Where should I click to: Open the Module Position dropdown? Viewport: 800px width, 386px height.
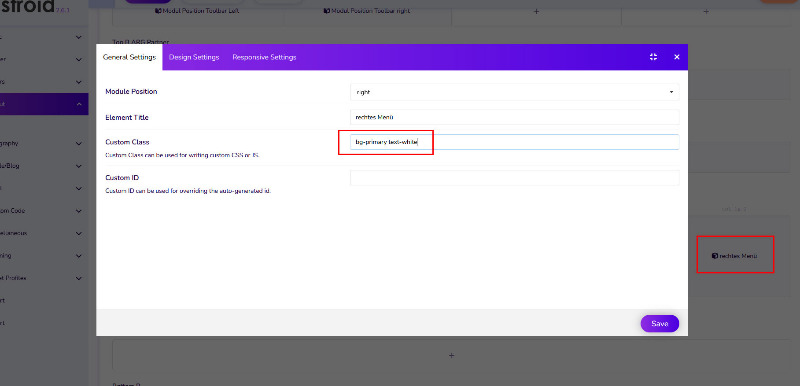pyautogui.click(x=514, y=92)
